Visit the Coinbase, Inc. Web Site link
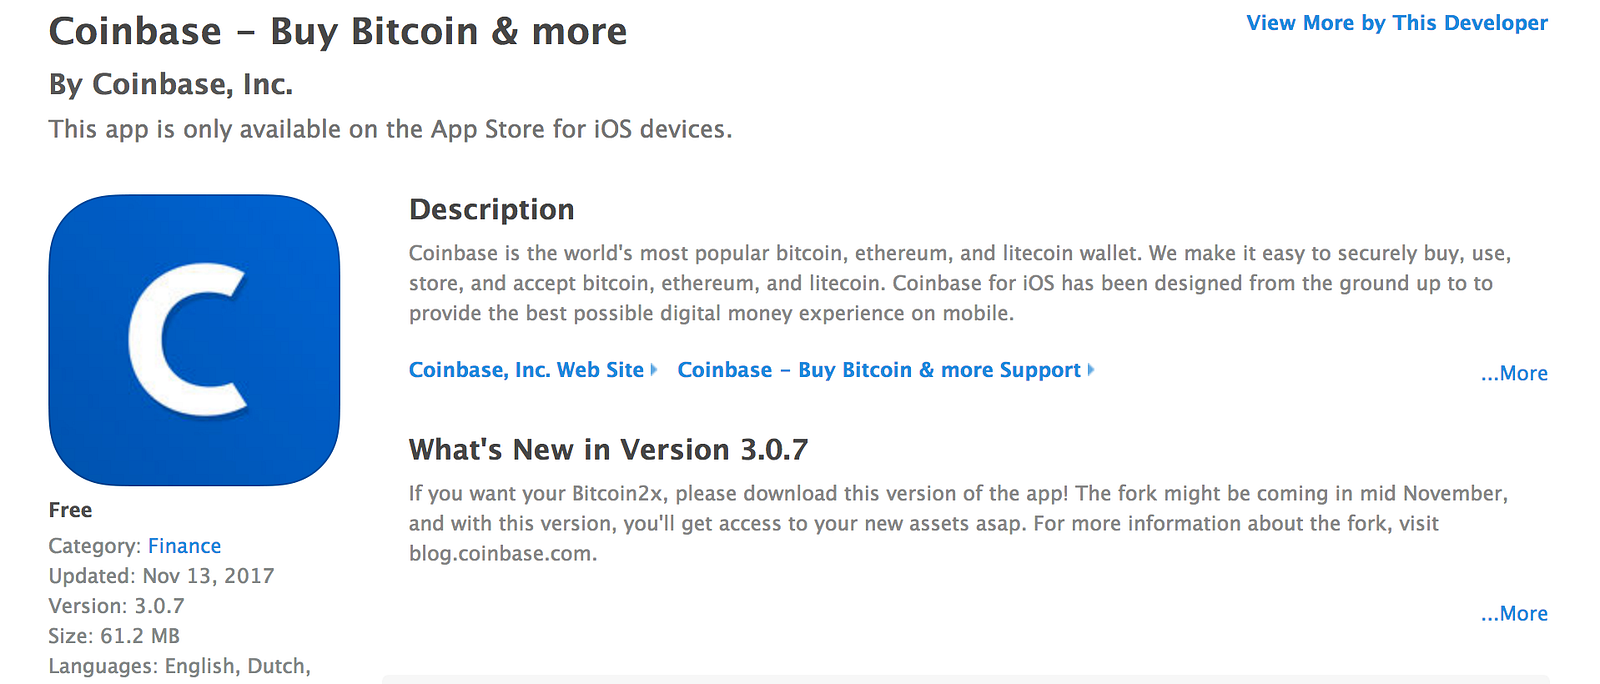This screenshot has height=684, width=1600. (526, 370)
